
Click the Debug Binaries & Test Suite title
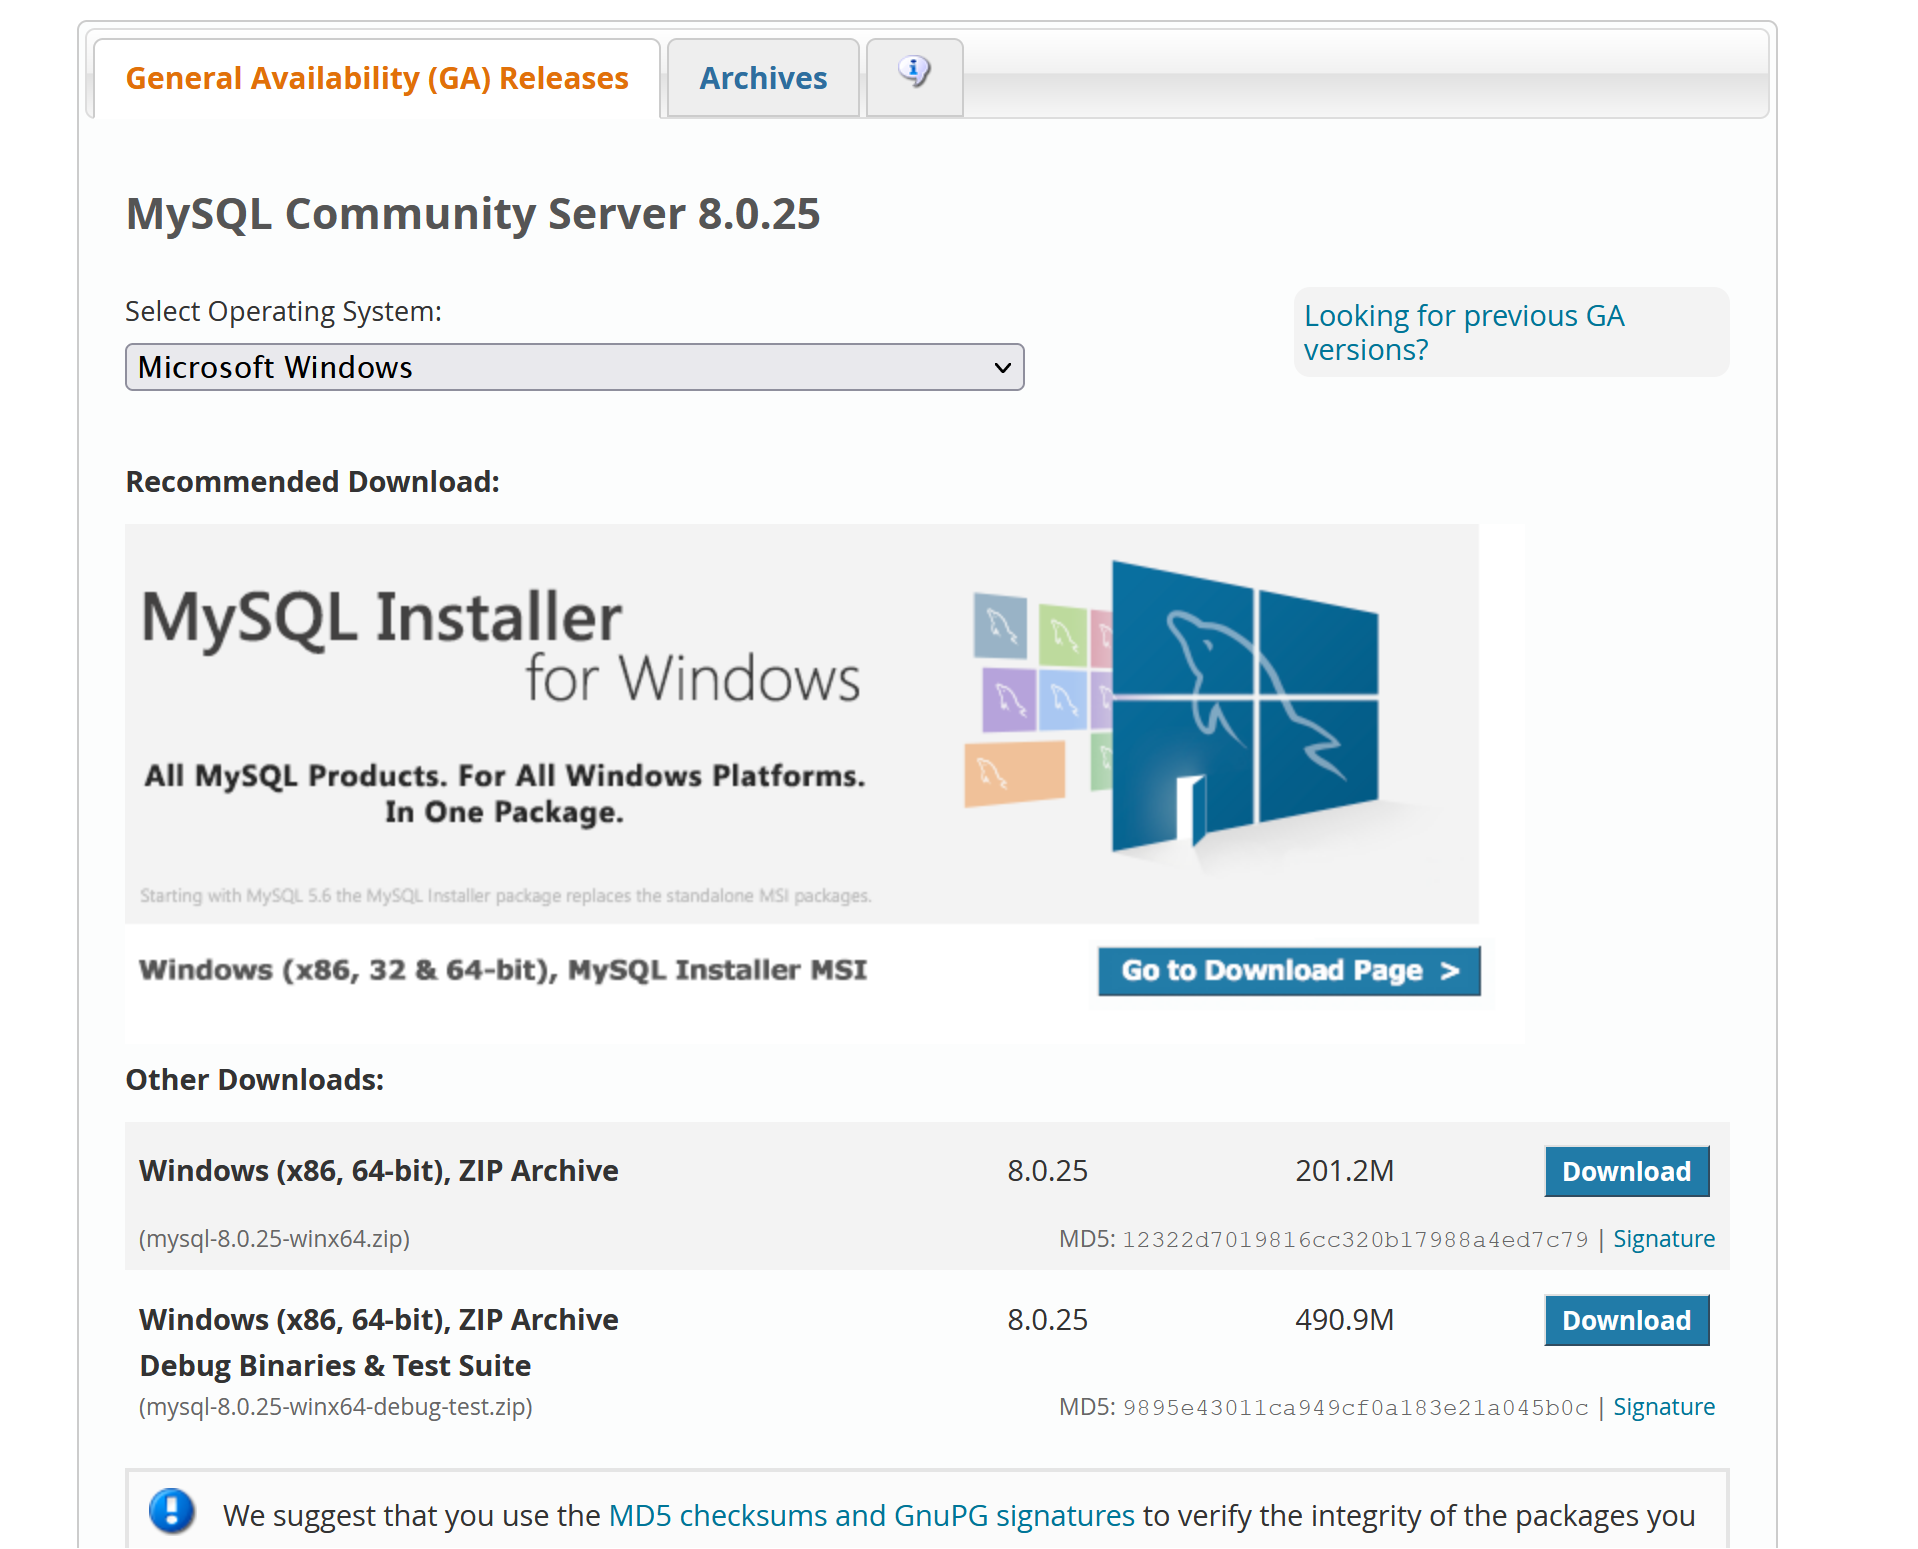(335, 1366)
